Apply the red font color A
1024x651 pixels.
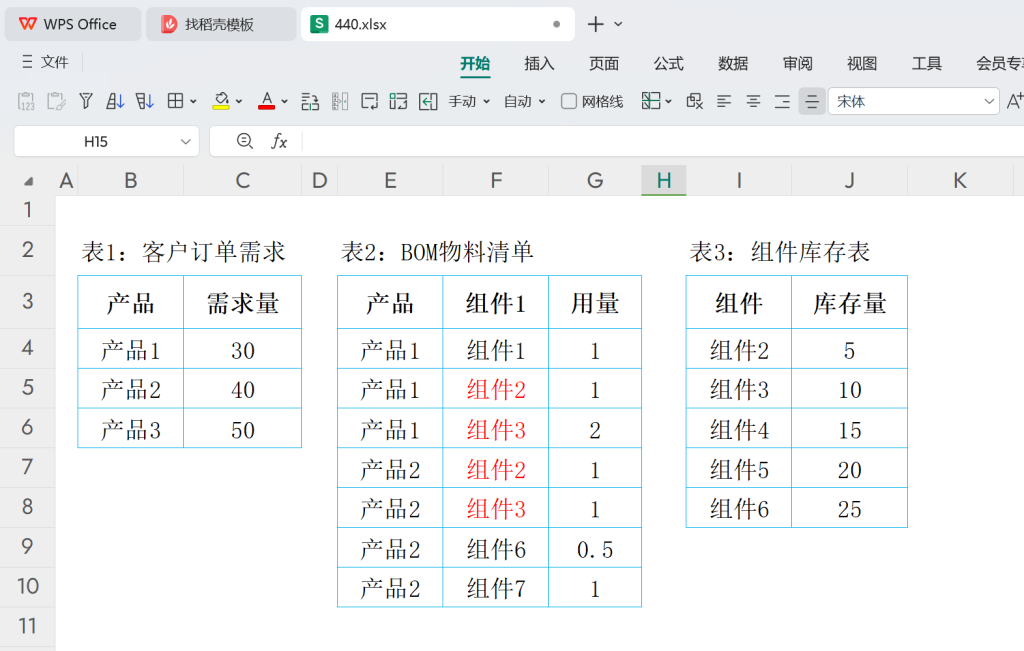click(x=266, y=101)
